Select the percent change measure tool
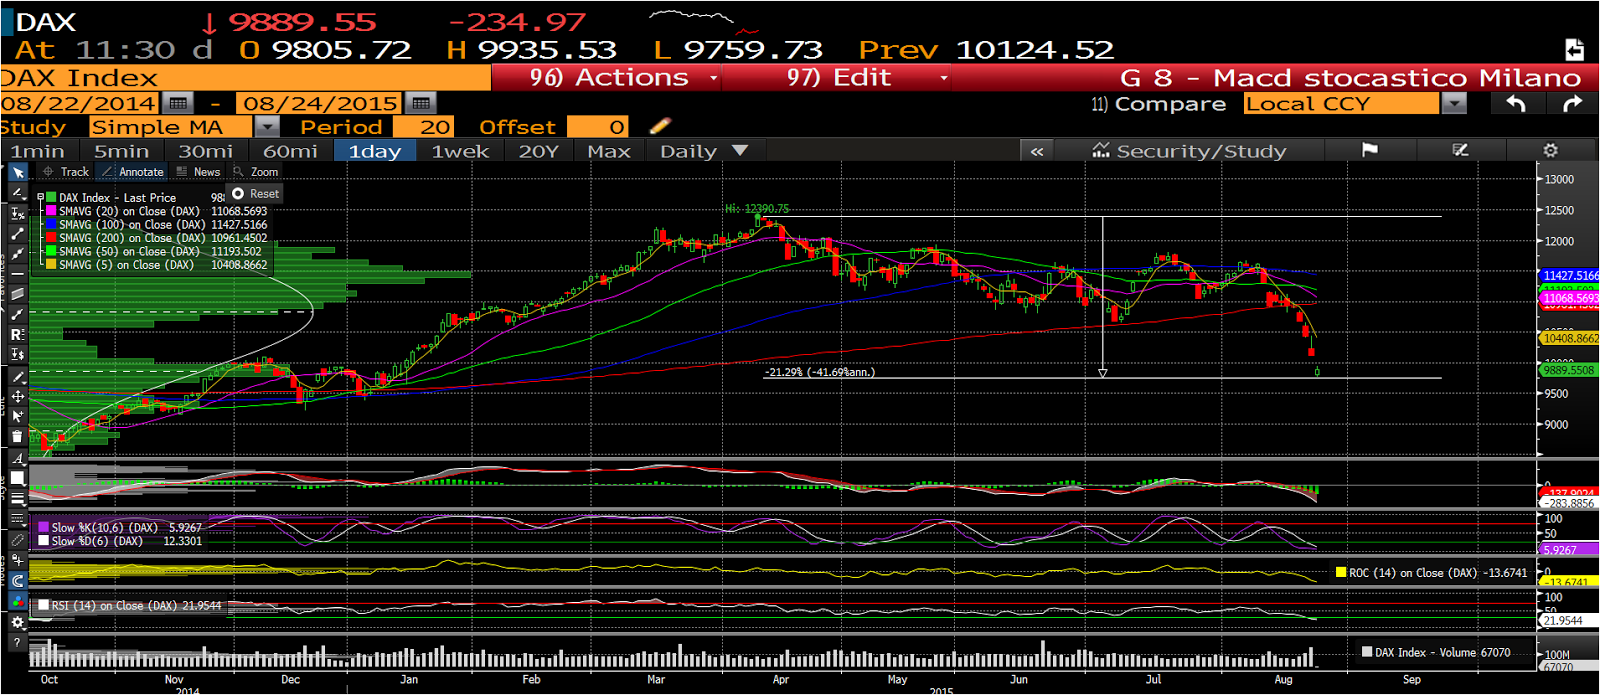Viewport: 1600px width, 695px height. [17, 213]
